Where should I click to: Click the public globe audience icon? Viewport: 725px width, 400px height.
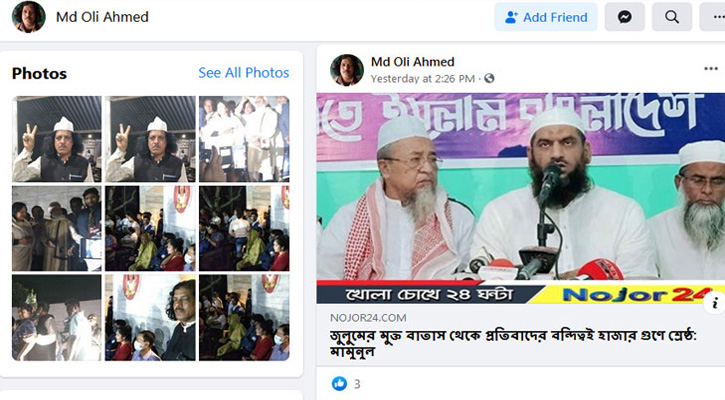[489, 78]
